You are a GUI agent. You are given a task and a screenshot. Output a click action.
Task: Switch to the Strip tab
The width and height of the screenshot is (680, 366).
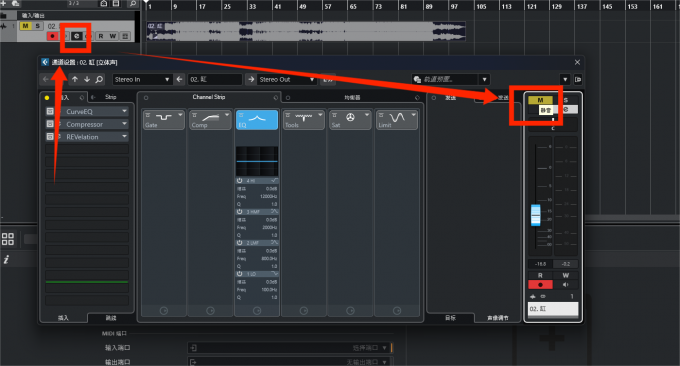(x=111, y=97)
